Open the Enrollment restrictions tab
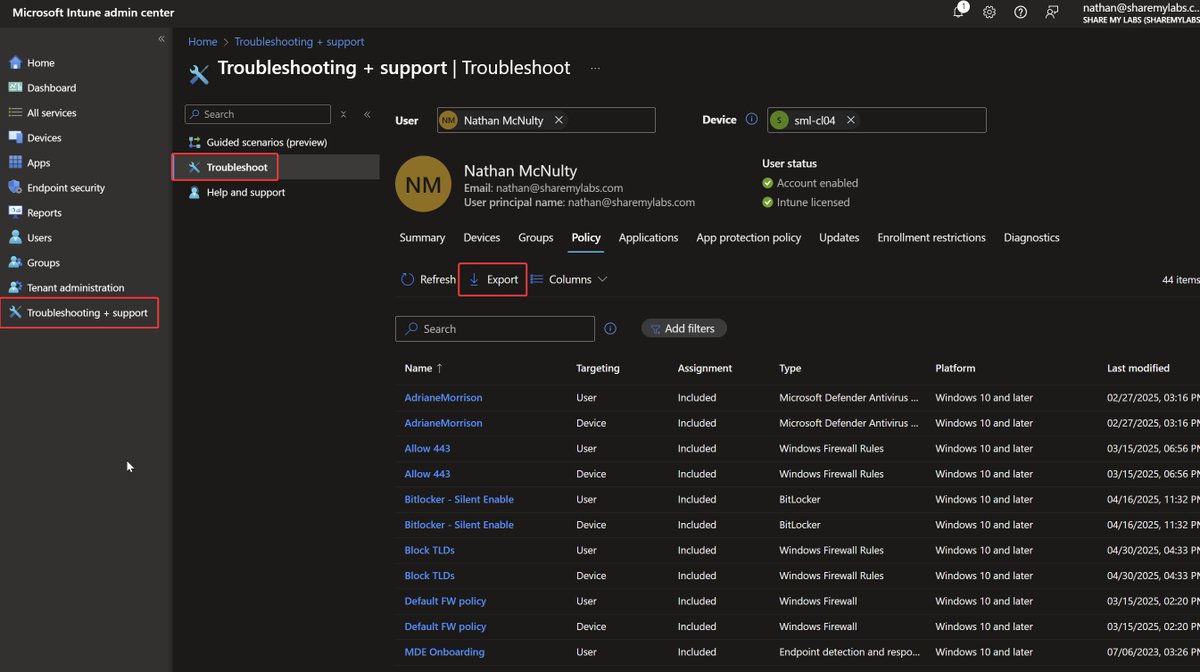 pyautogui.click(x=931, y=238)
